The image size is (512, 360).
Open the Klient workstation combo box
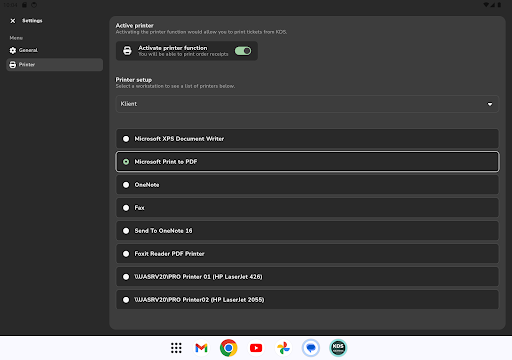point(307,104)
